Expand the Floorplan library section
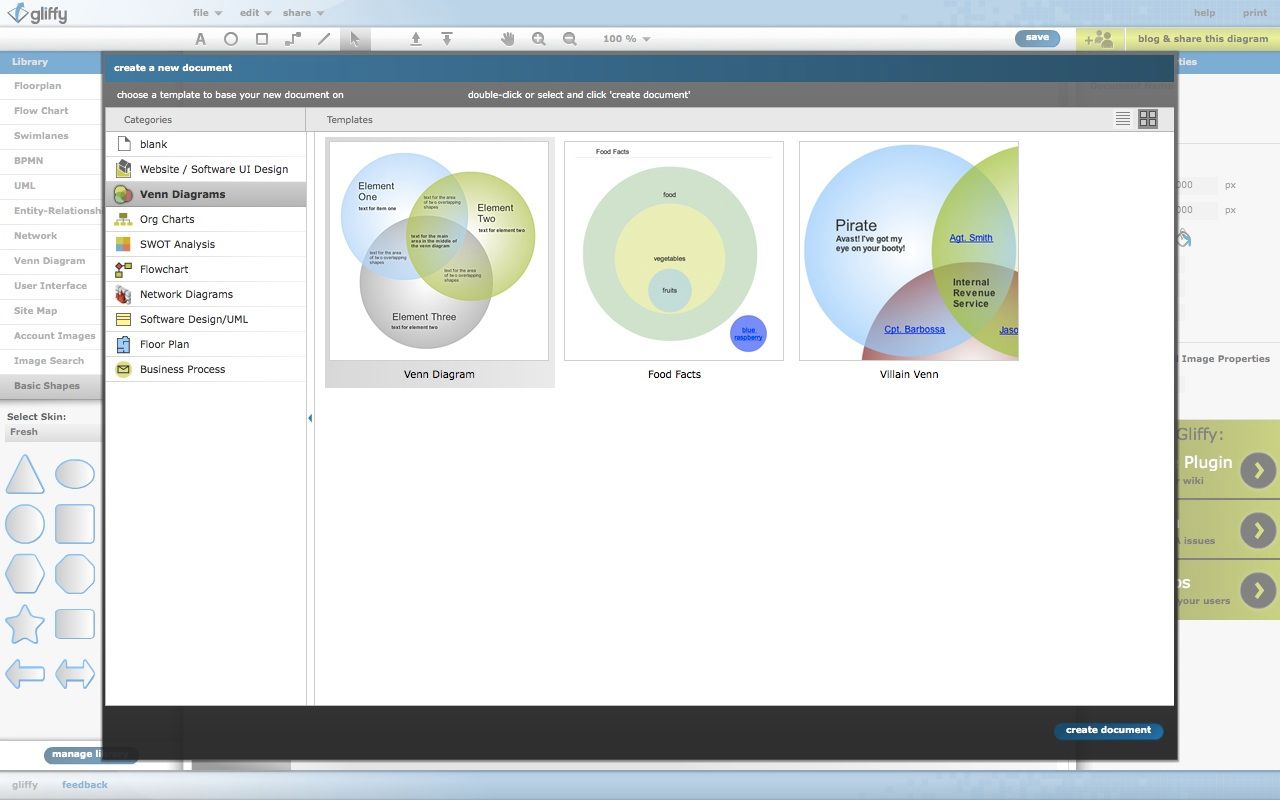The height and width of the screenshot is (800, 1280). coord(51,86)
